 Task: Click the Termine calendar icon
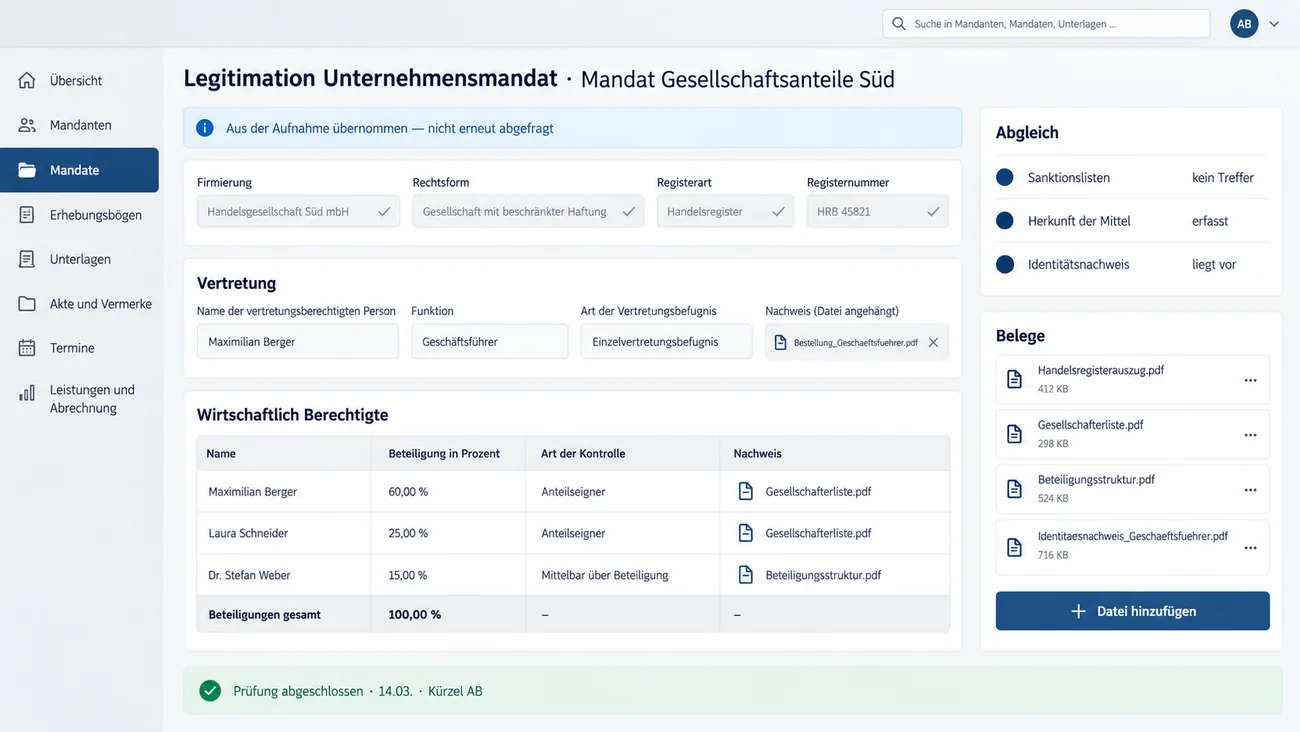coord(27,348)
